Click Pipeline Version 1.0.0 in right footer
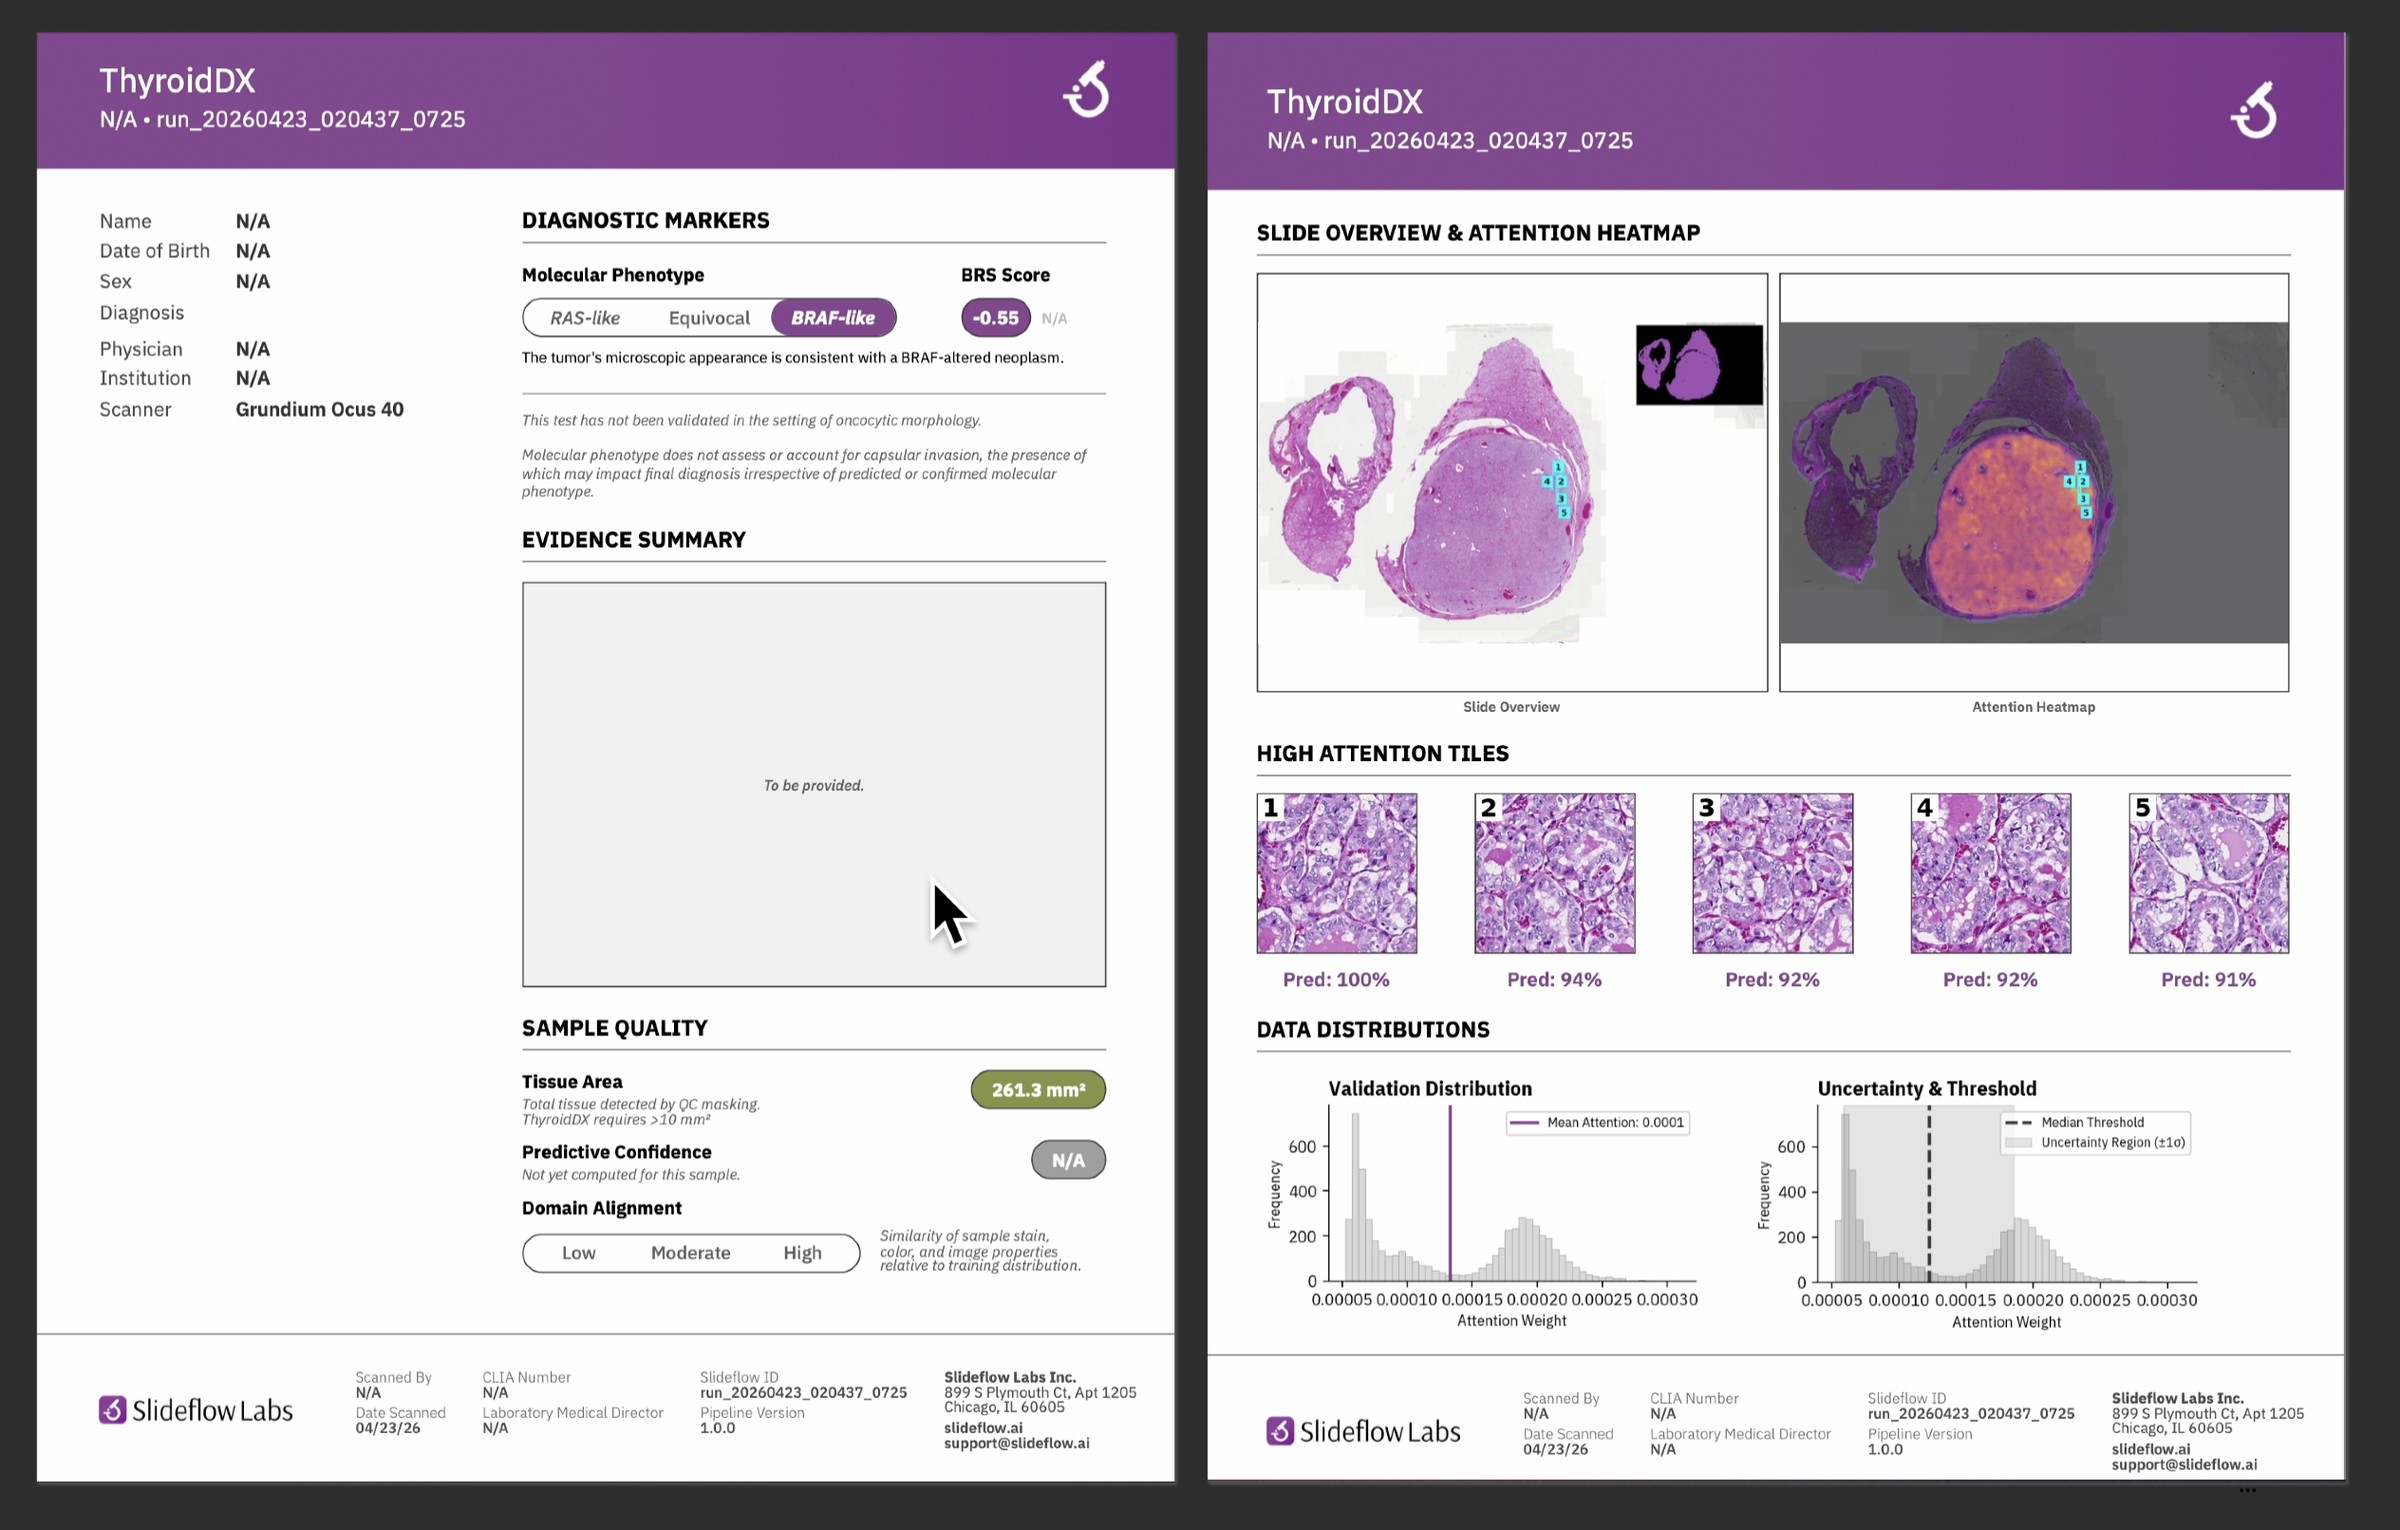Screen dimensions: 2400x1530 pyautogui.click(x=1886, y=1449)
